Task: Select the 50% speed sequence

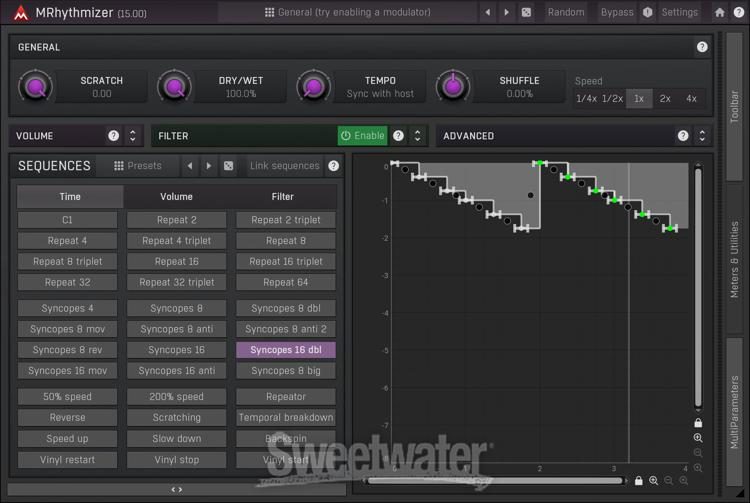Action: coord(67,396)
